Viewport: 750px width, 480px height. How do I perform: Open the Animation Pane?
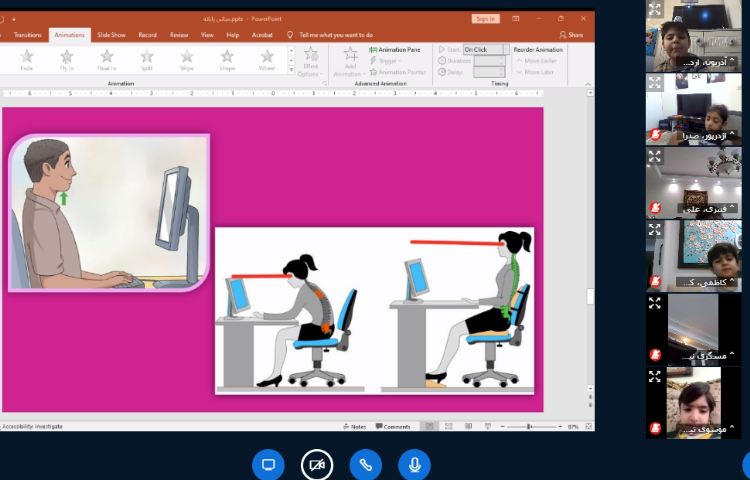pos(395,49)
